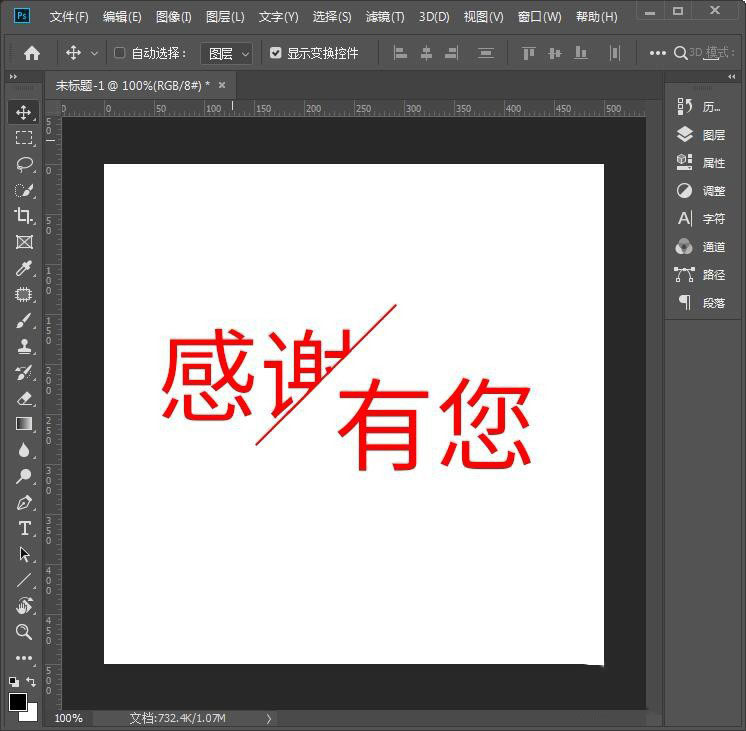Select the Brush tool

pyautogui.click(x=23, y=321)
